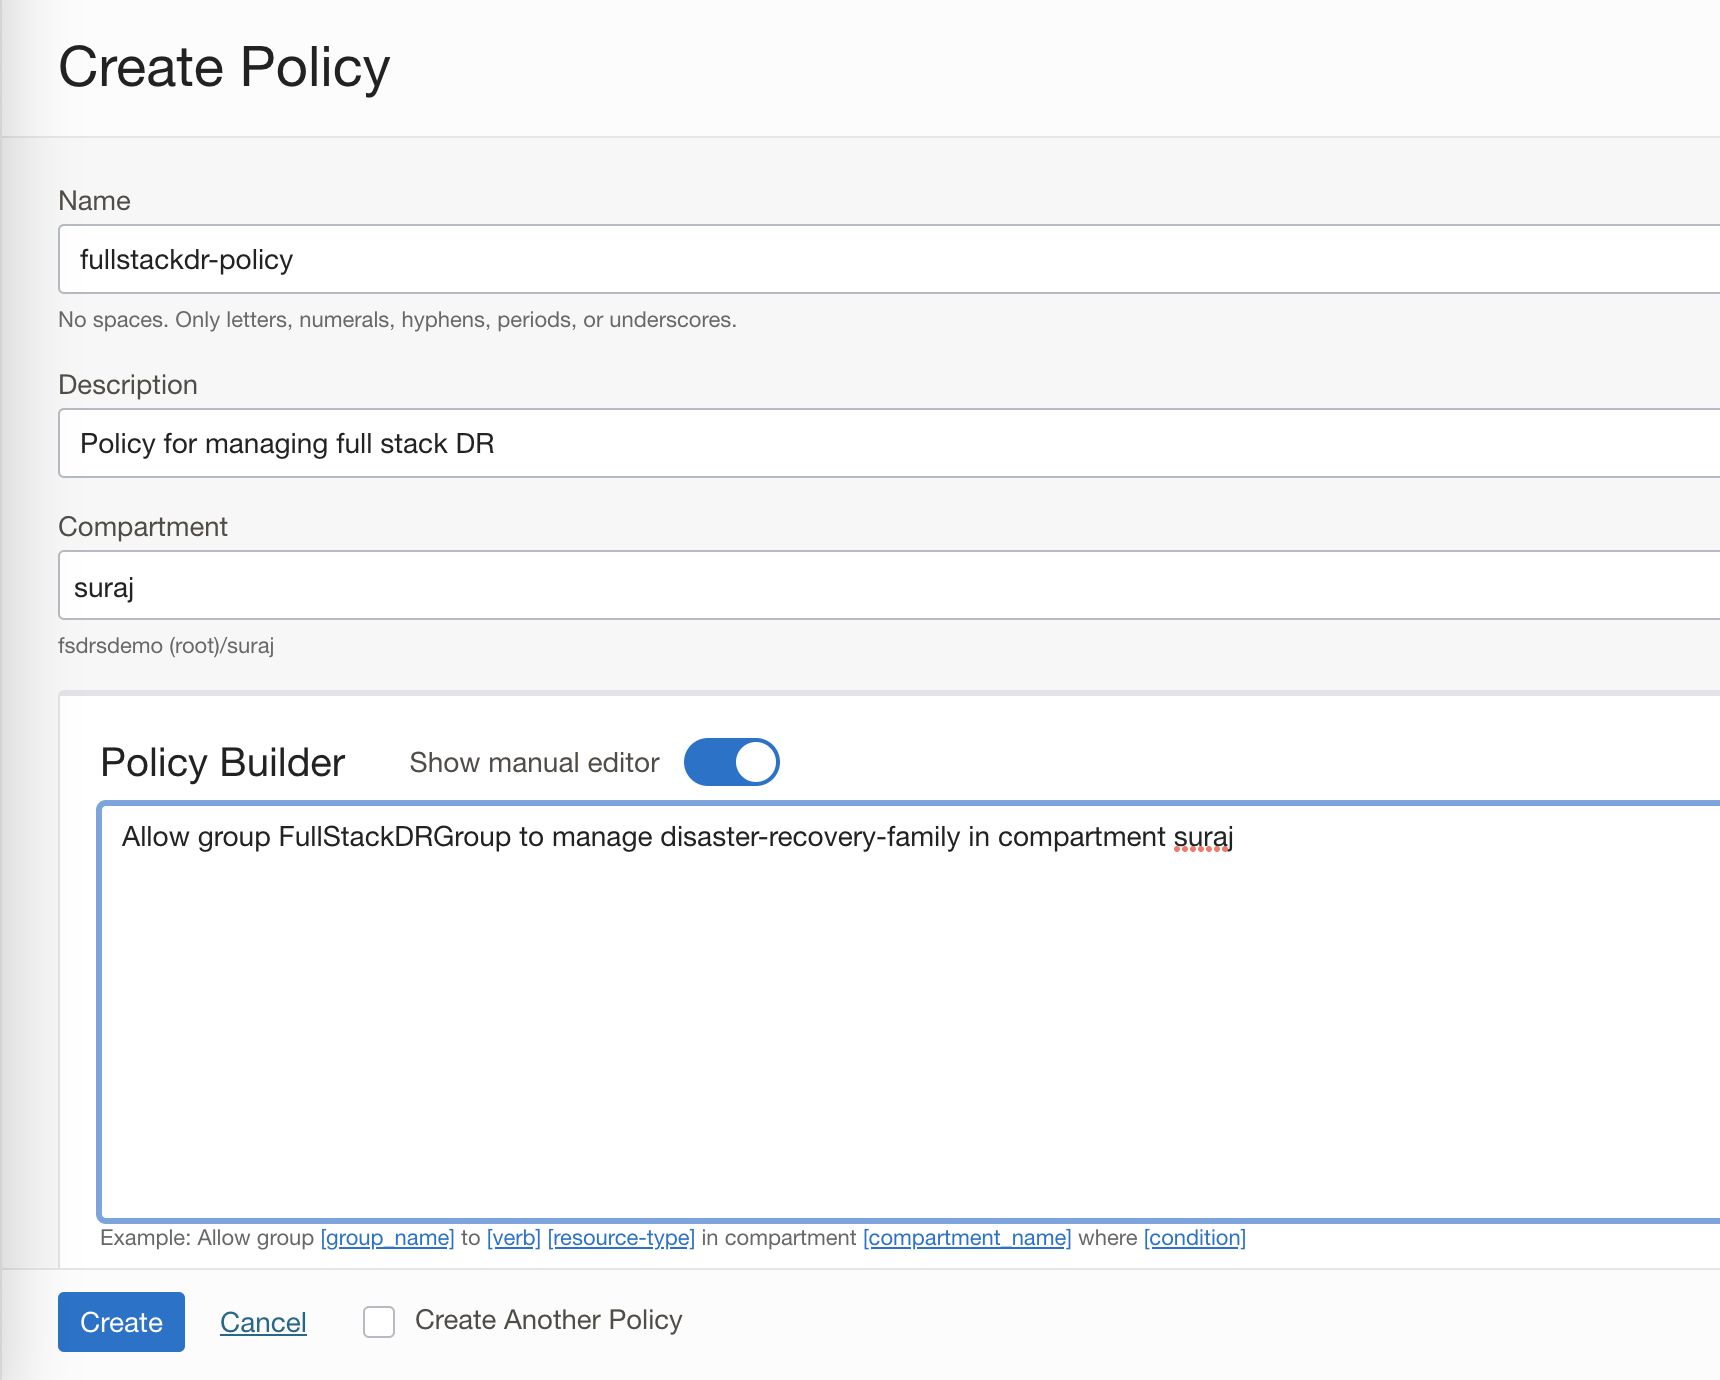1720x1380 pixels.
Task: Open the [resource-type] example link
Action: 621,1237
